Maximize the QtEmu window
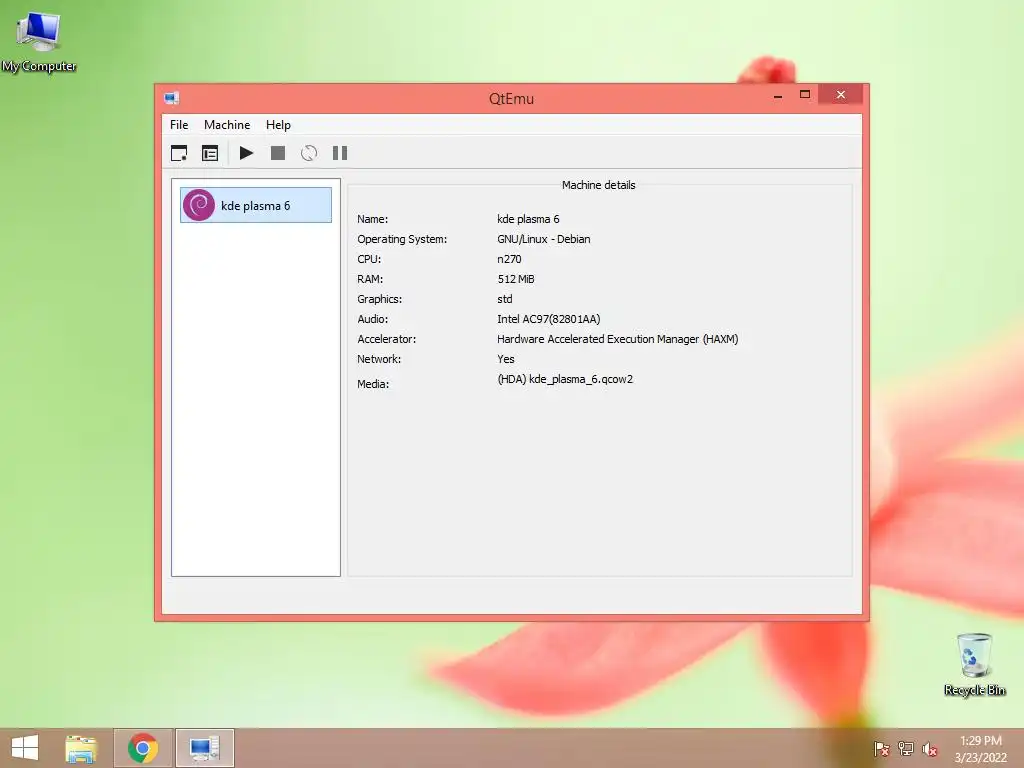Image resolution: width=1024 pixels, height=768 pixels. click(805, 95)
